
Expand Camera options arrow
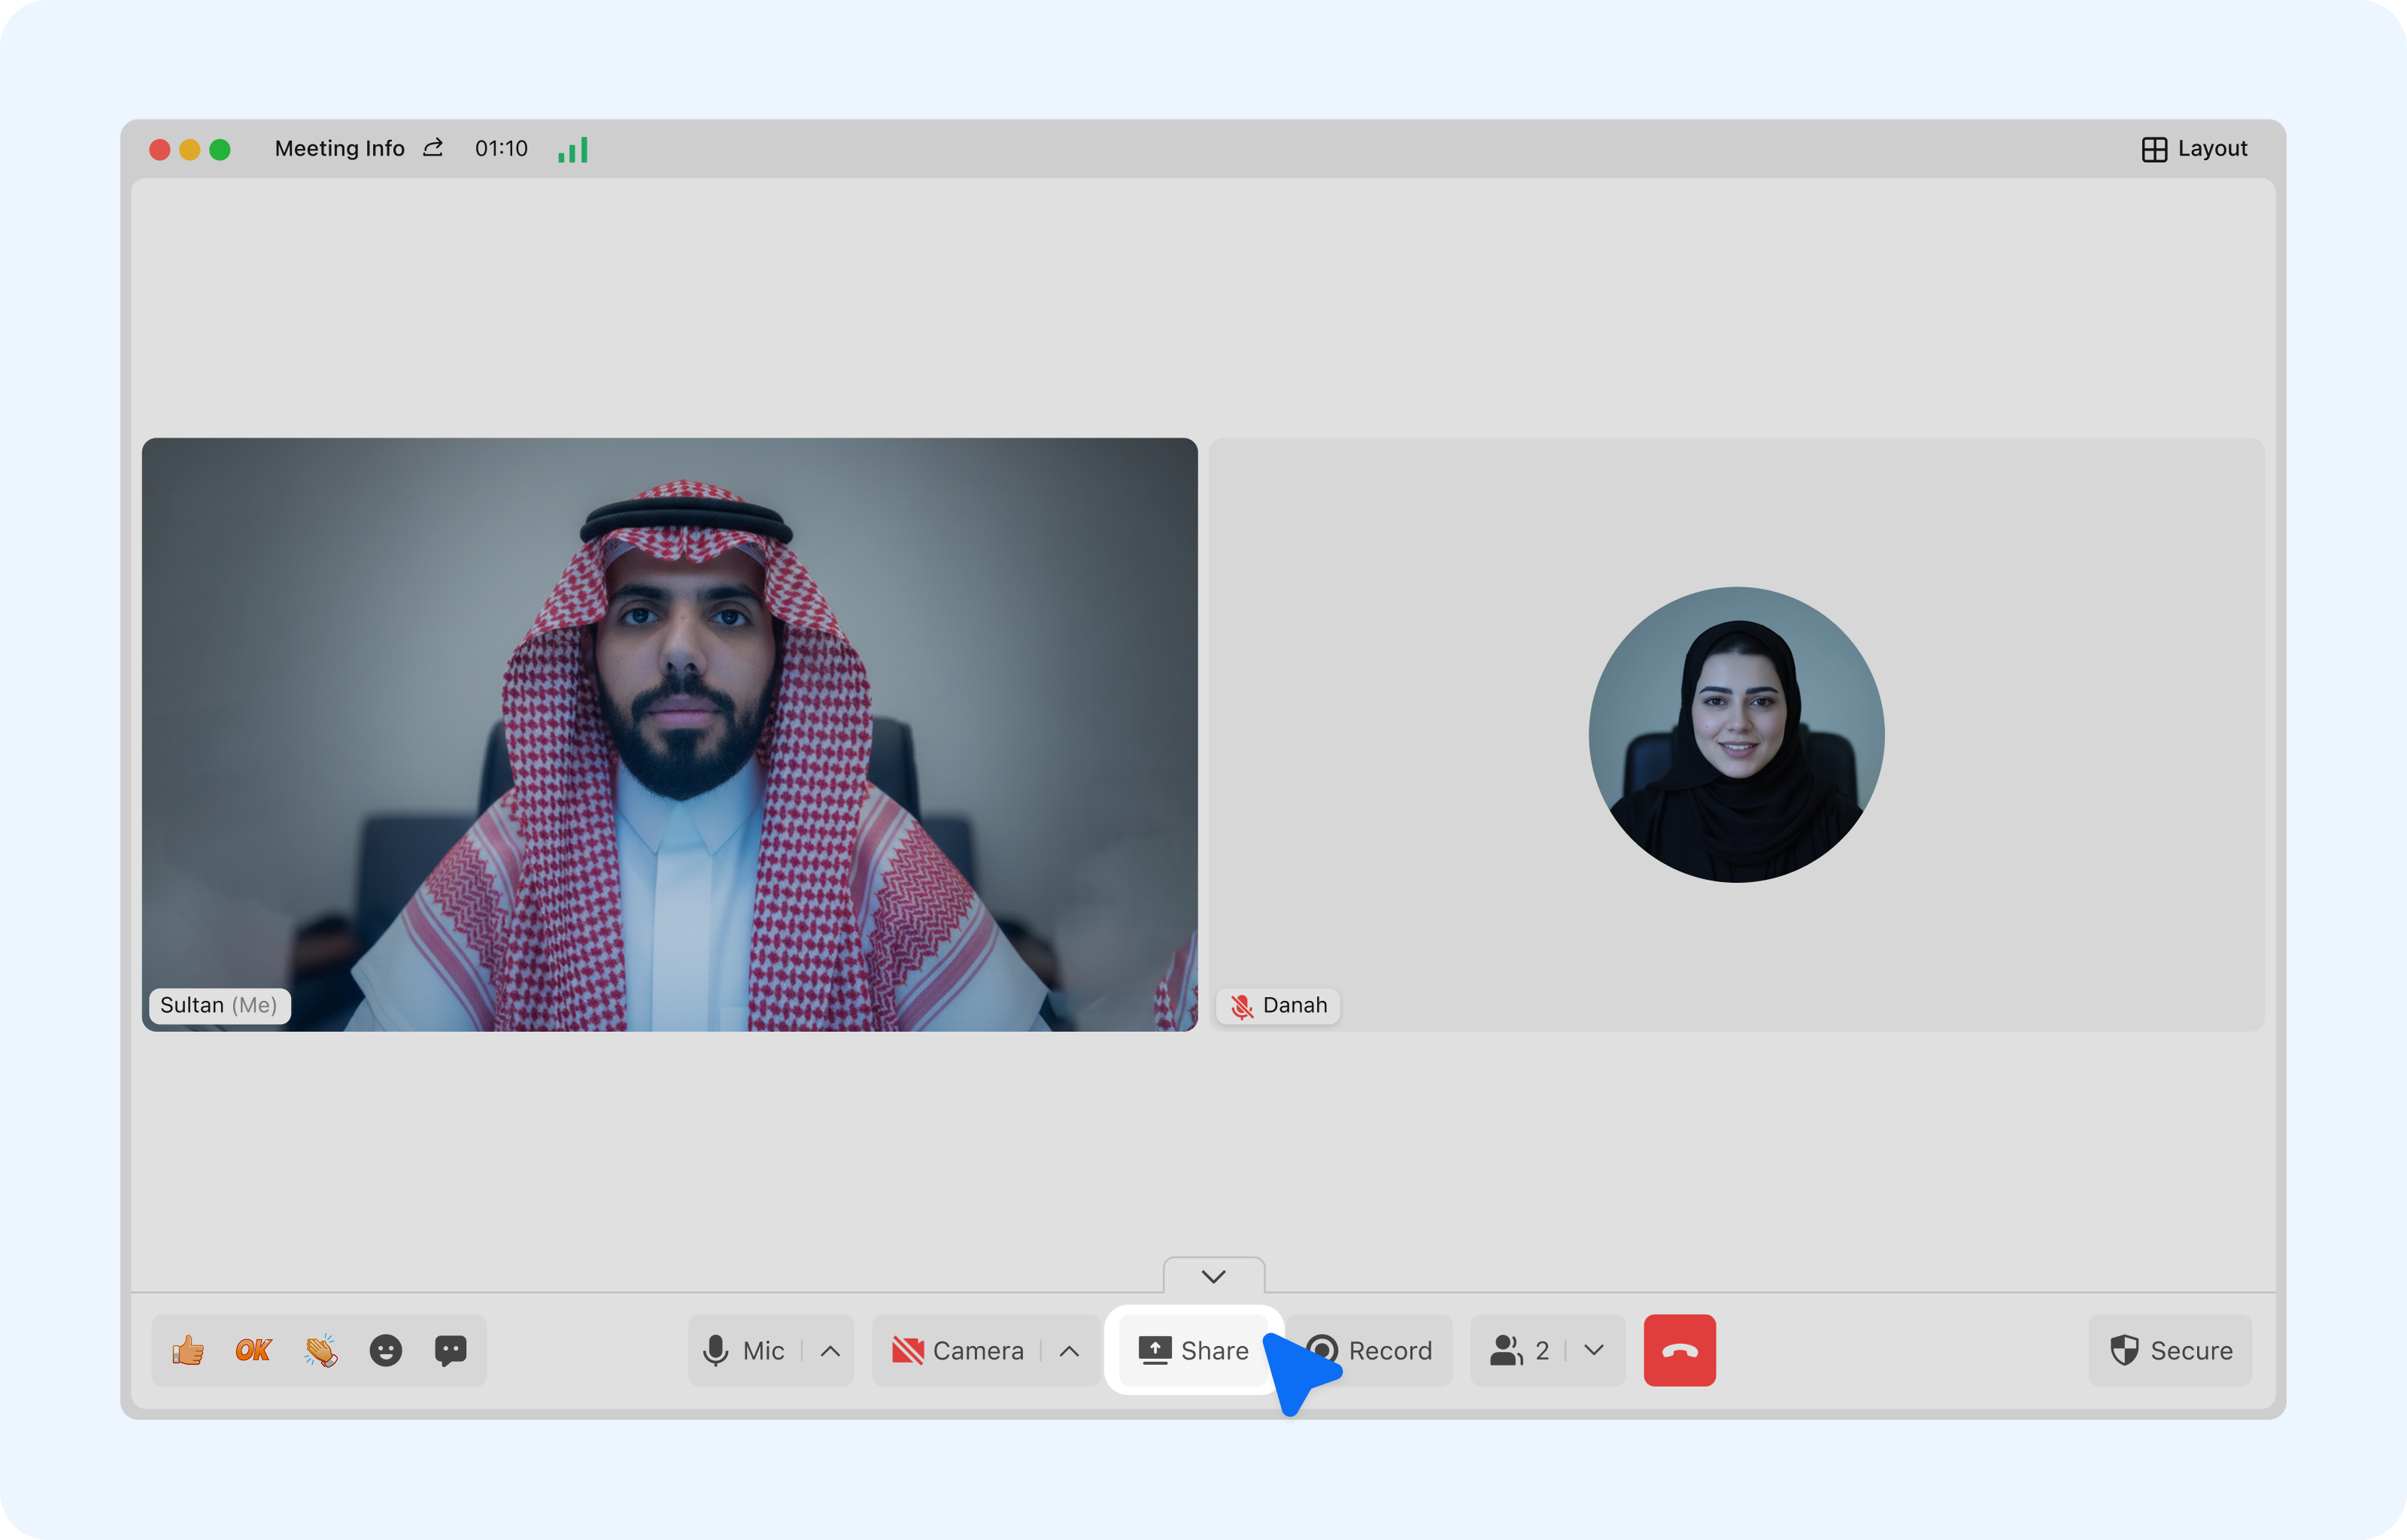tap(1069, 1350)
